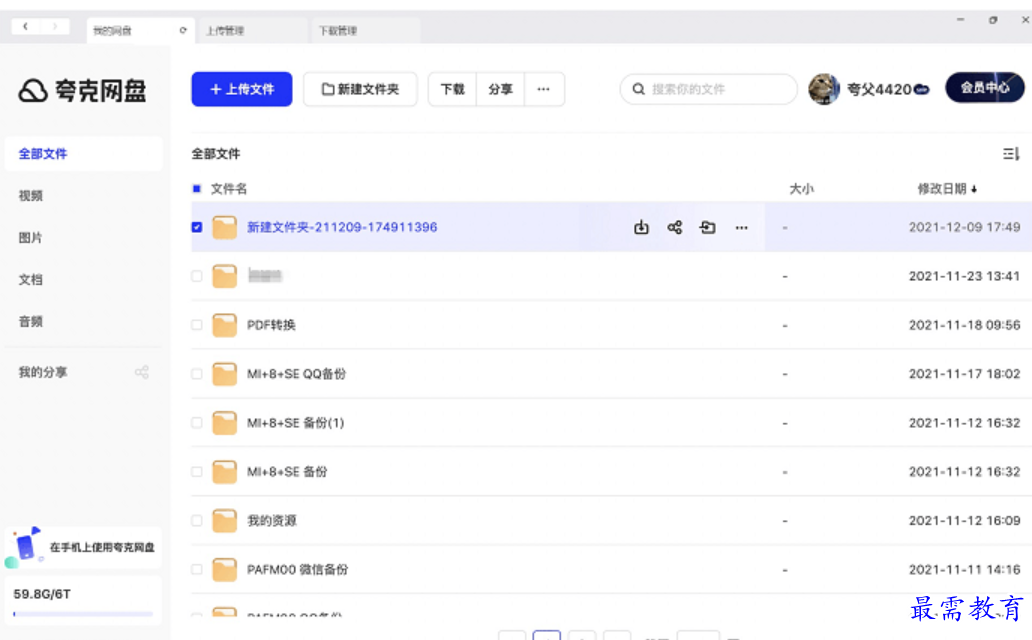Create a new folder with 新建文件夹 button
This screenshot has width=1032, height=640.
[360, 89]
